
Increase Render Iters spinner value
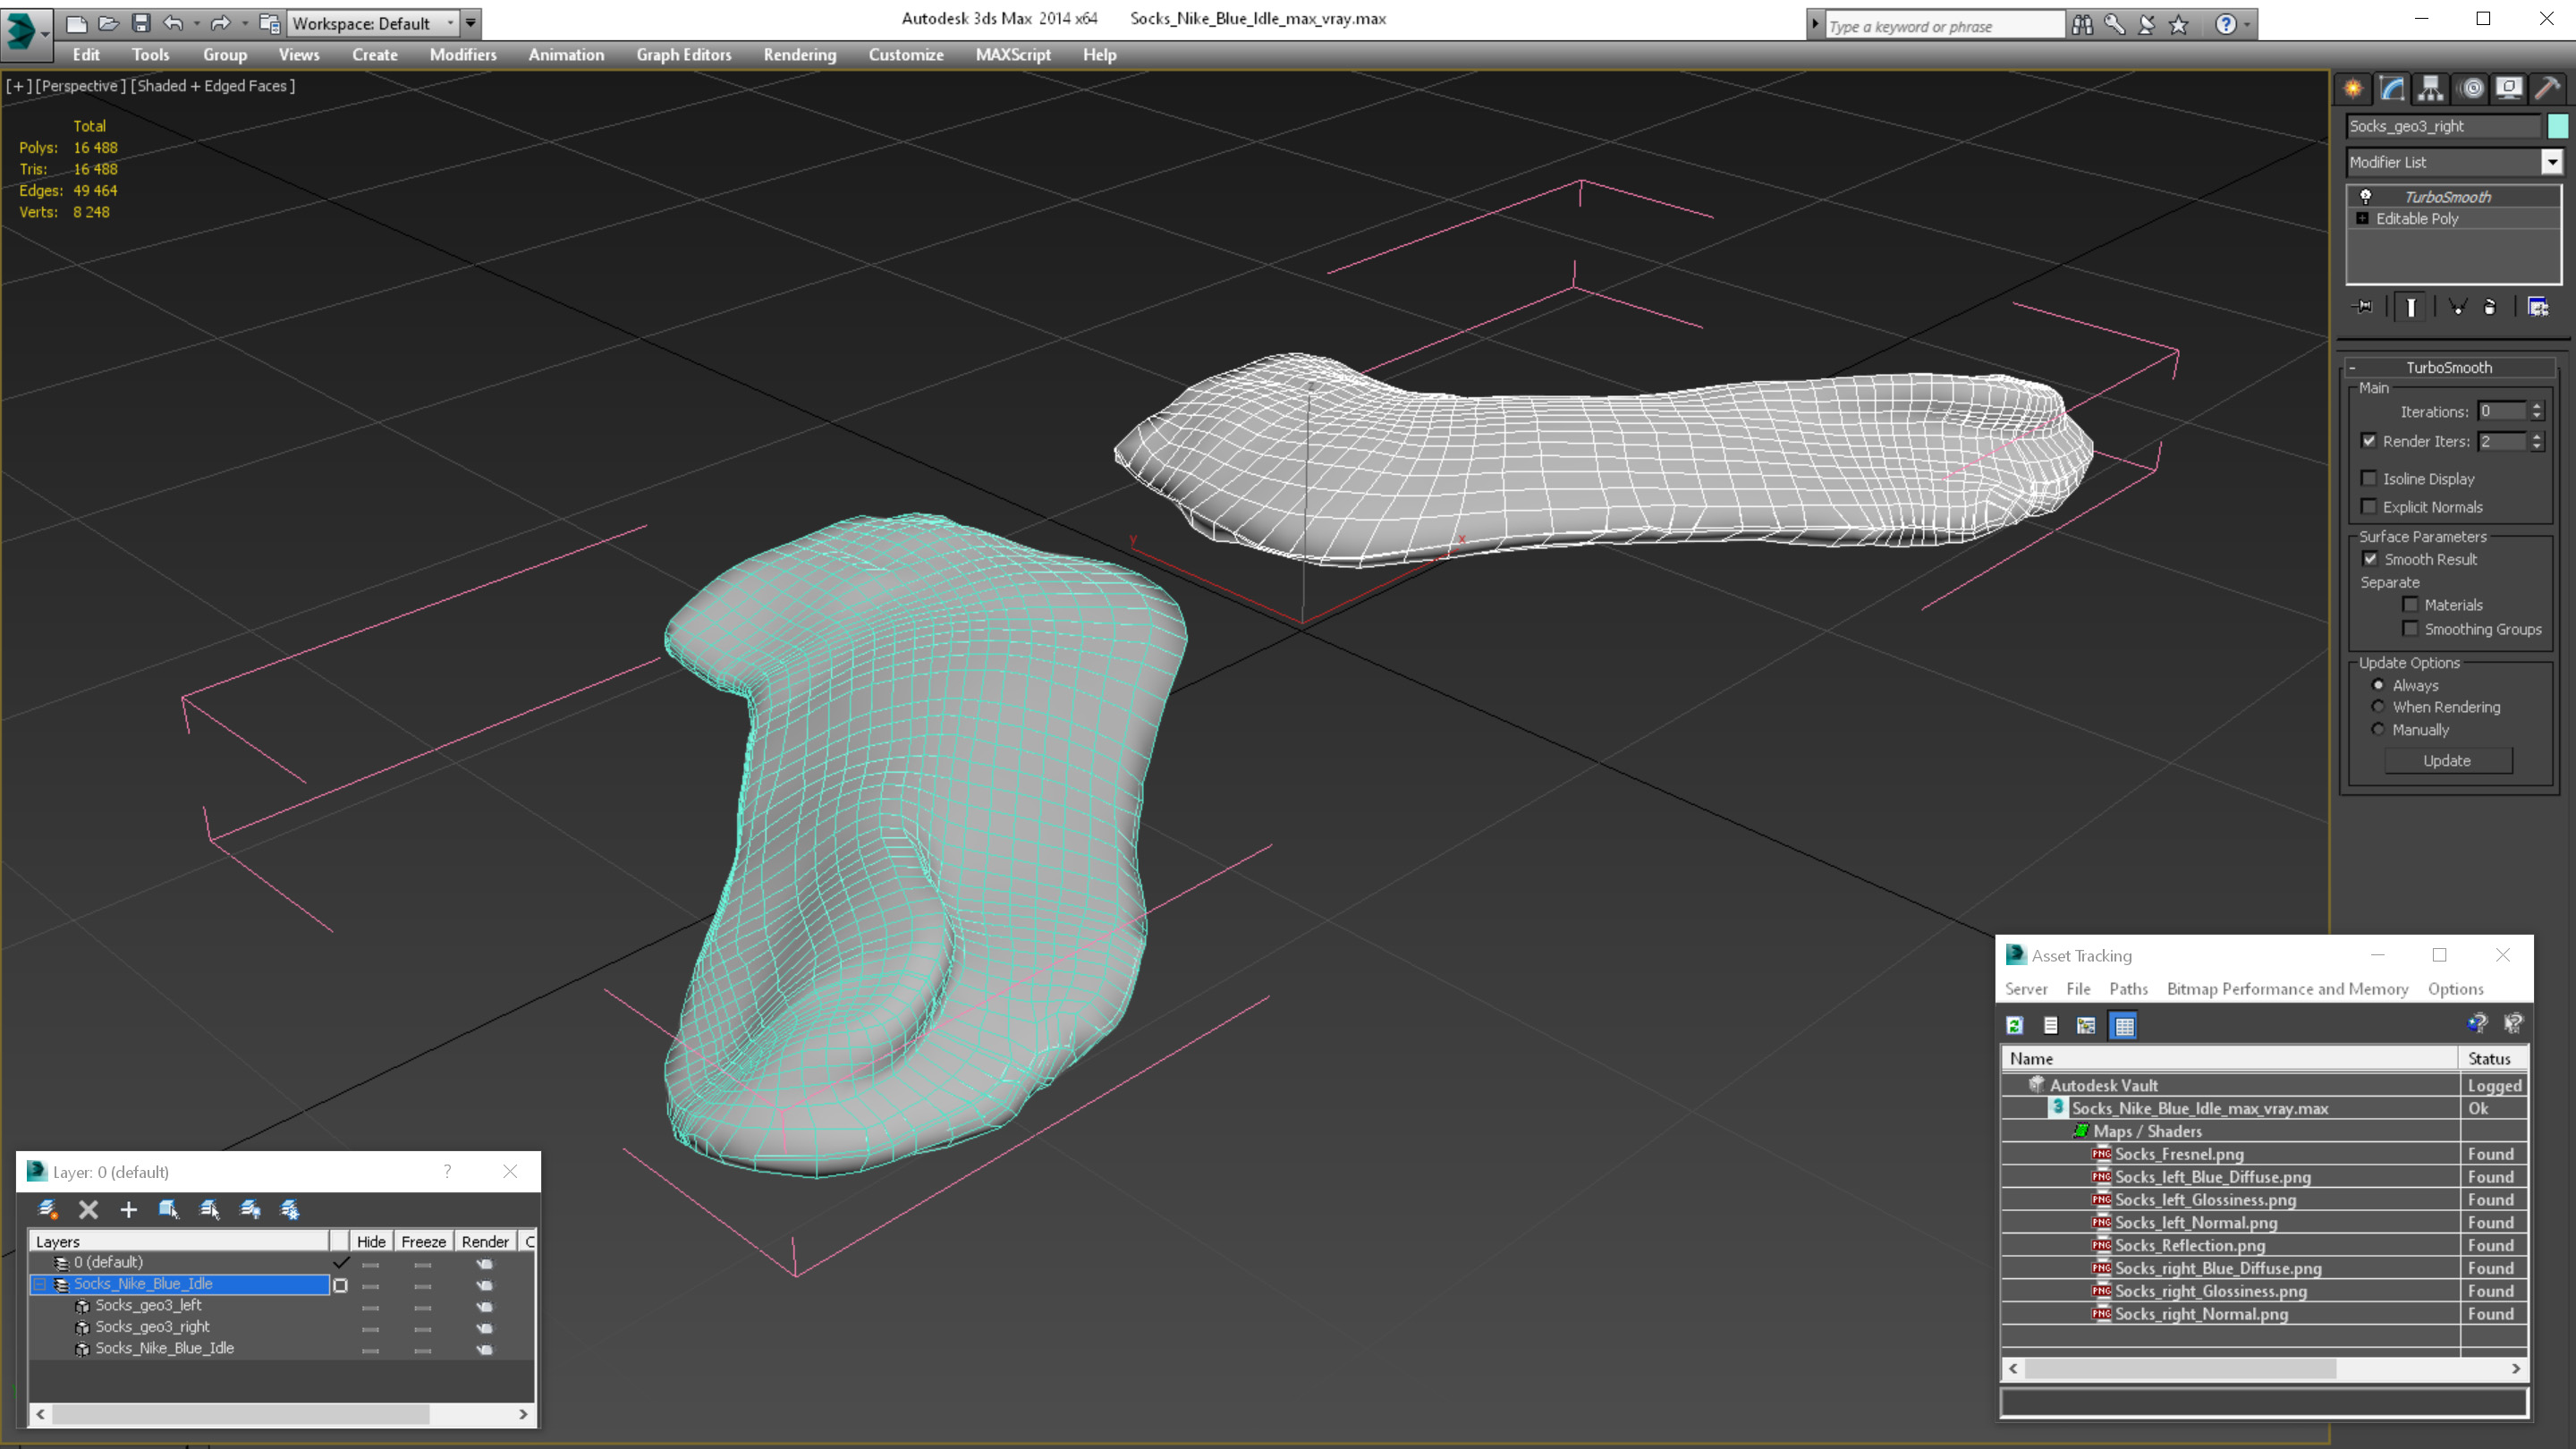(2537, 436)
